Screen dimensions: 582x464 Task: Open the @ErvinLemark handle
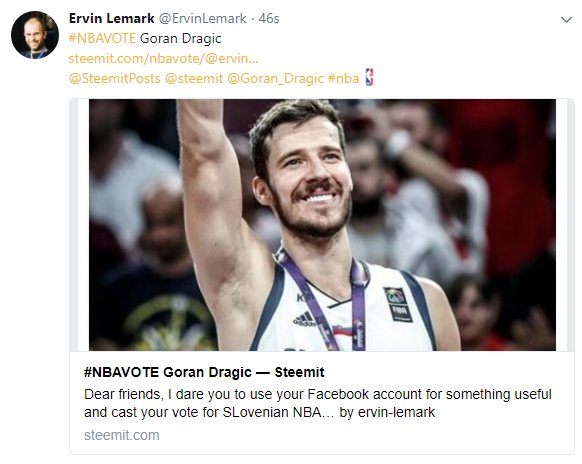click(x=203, y=19)
